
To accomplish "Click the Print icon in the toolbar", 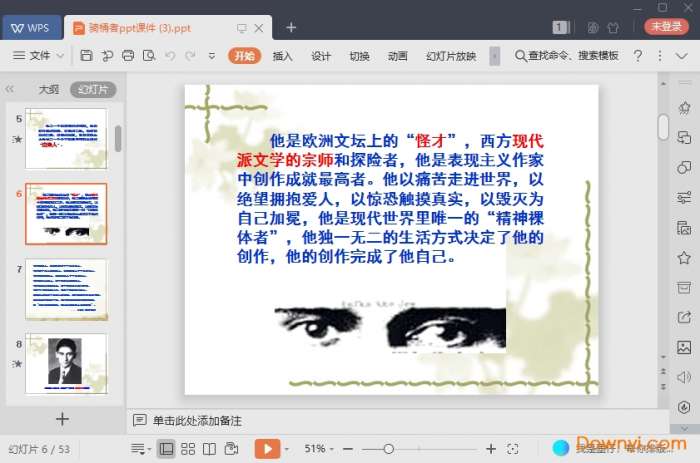I will point(128,56).
